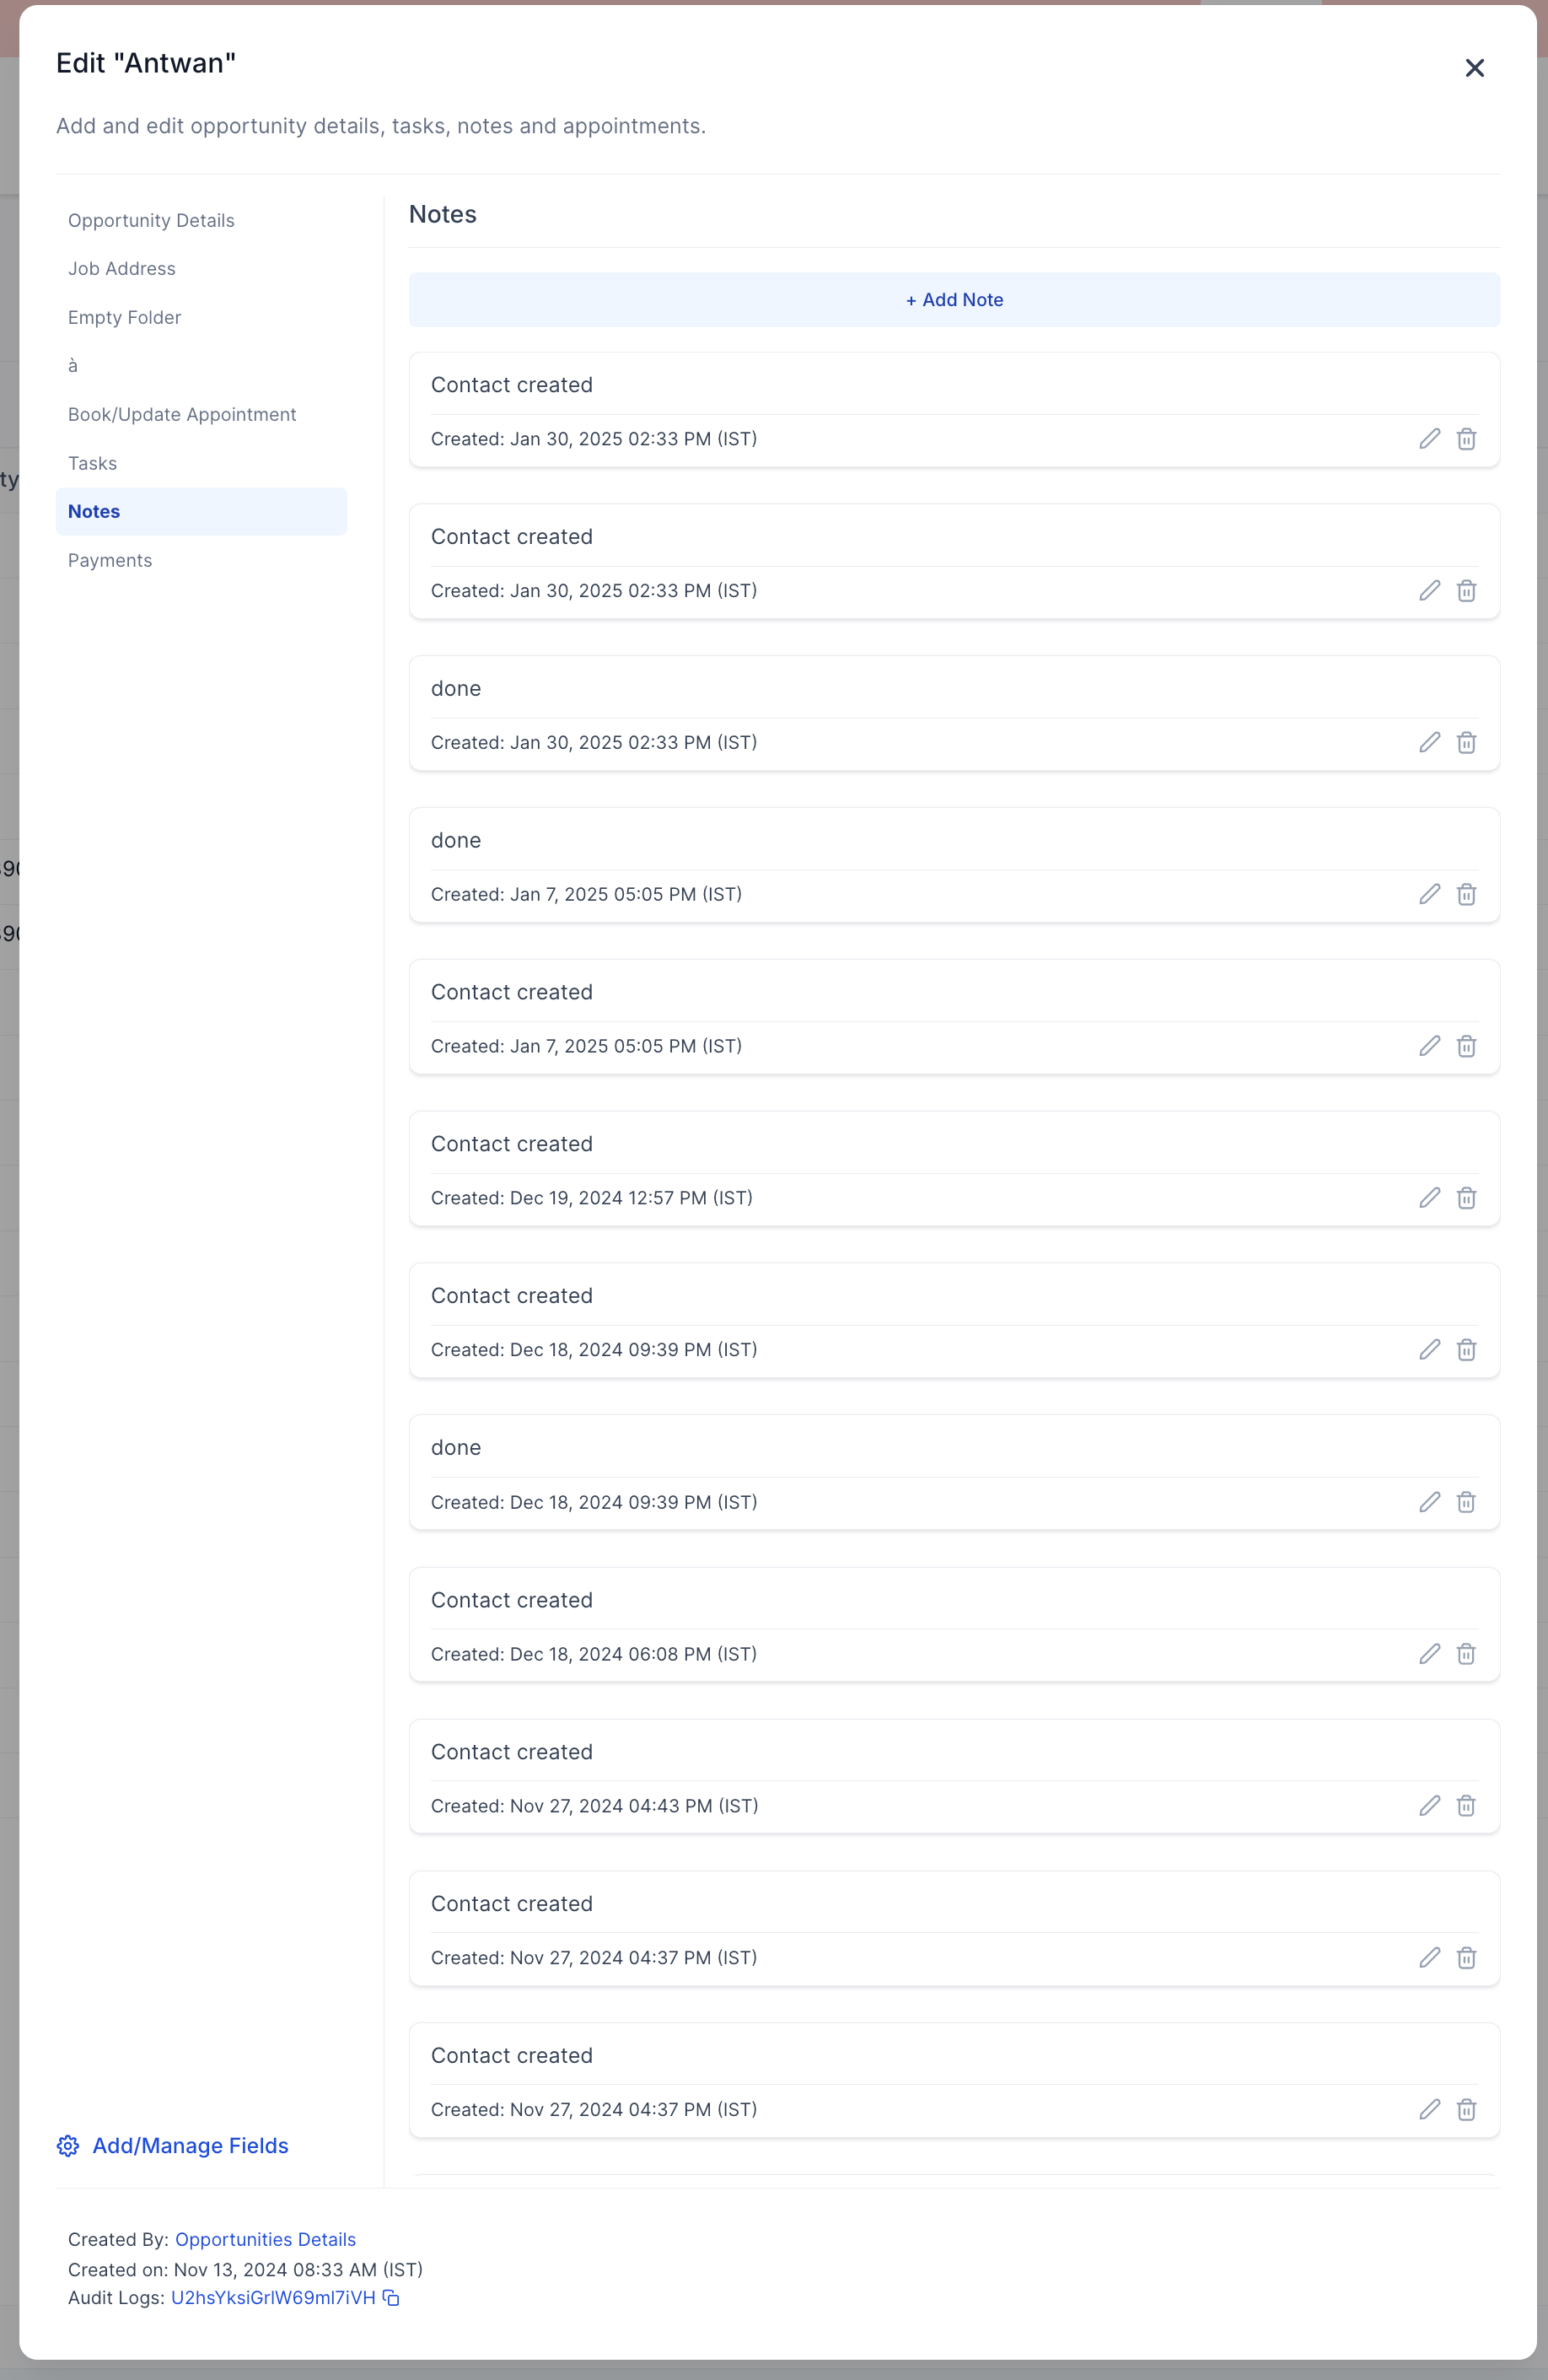Open the Payments section

coord(110,560)
